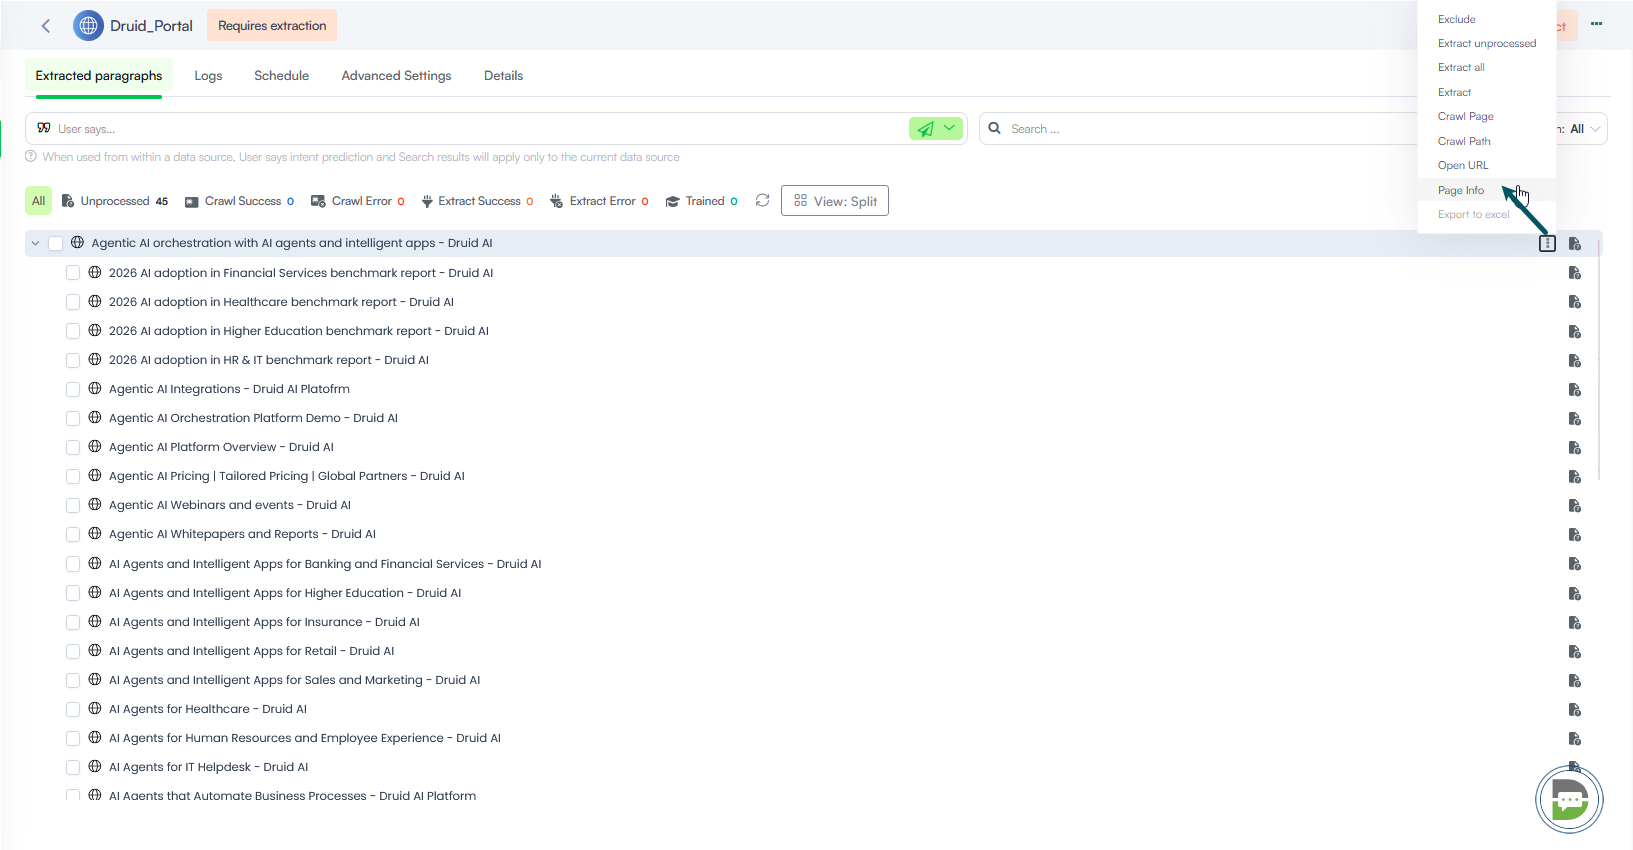Open document icon for Webinars and events row
1633x850 pixels.
coord(1575,505)
